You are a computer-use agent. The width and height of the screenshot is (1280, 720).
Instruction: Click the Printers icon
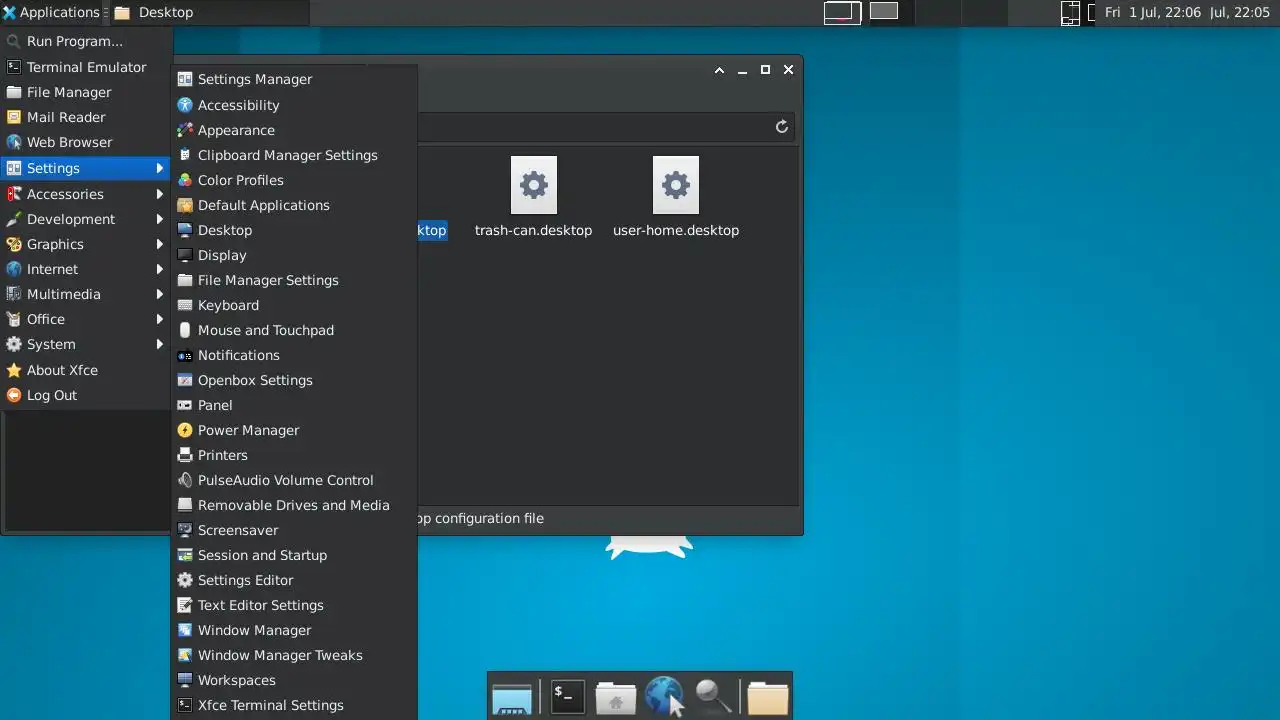click(x=184, y=455)
